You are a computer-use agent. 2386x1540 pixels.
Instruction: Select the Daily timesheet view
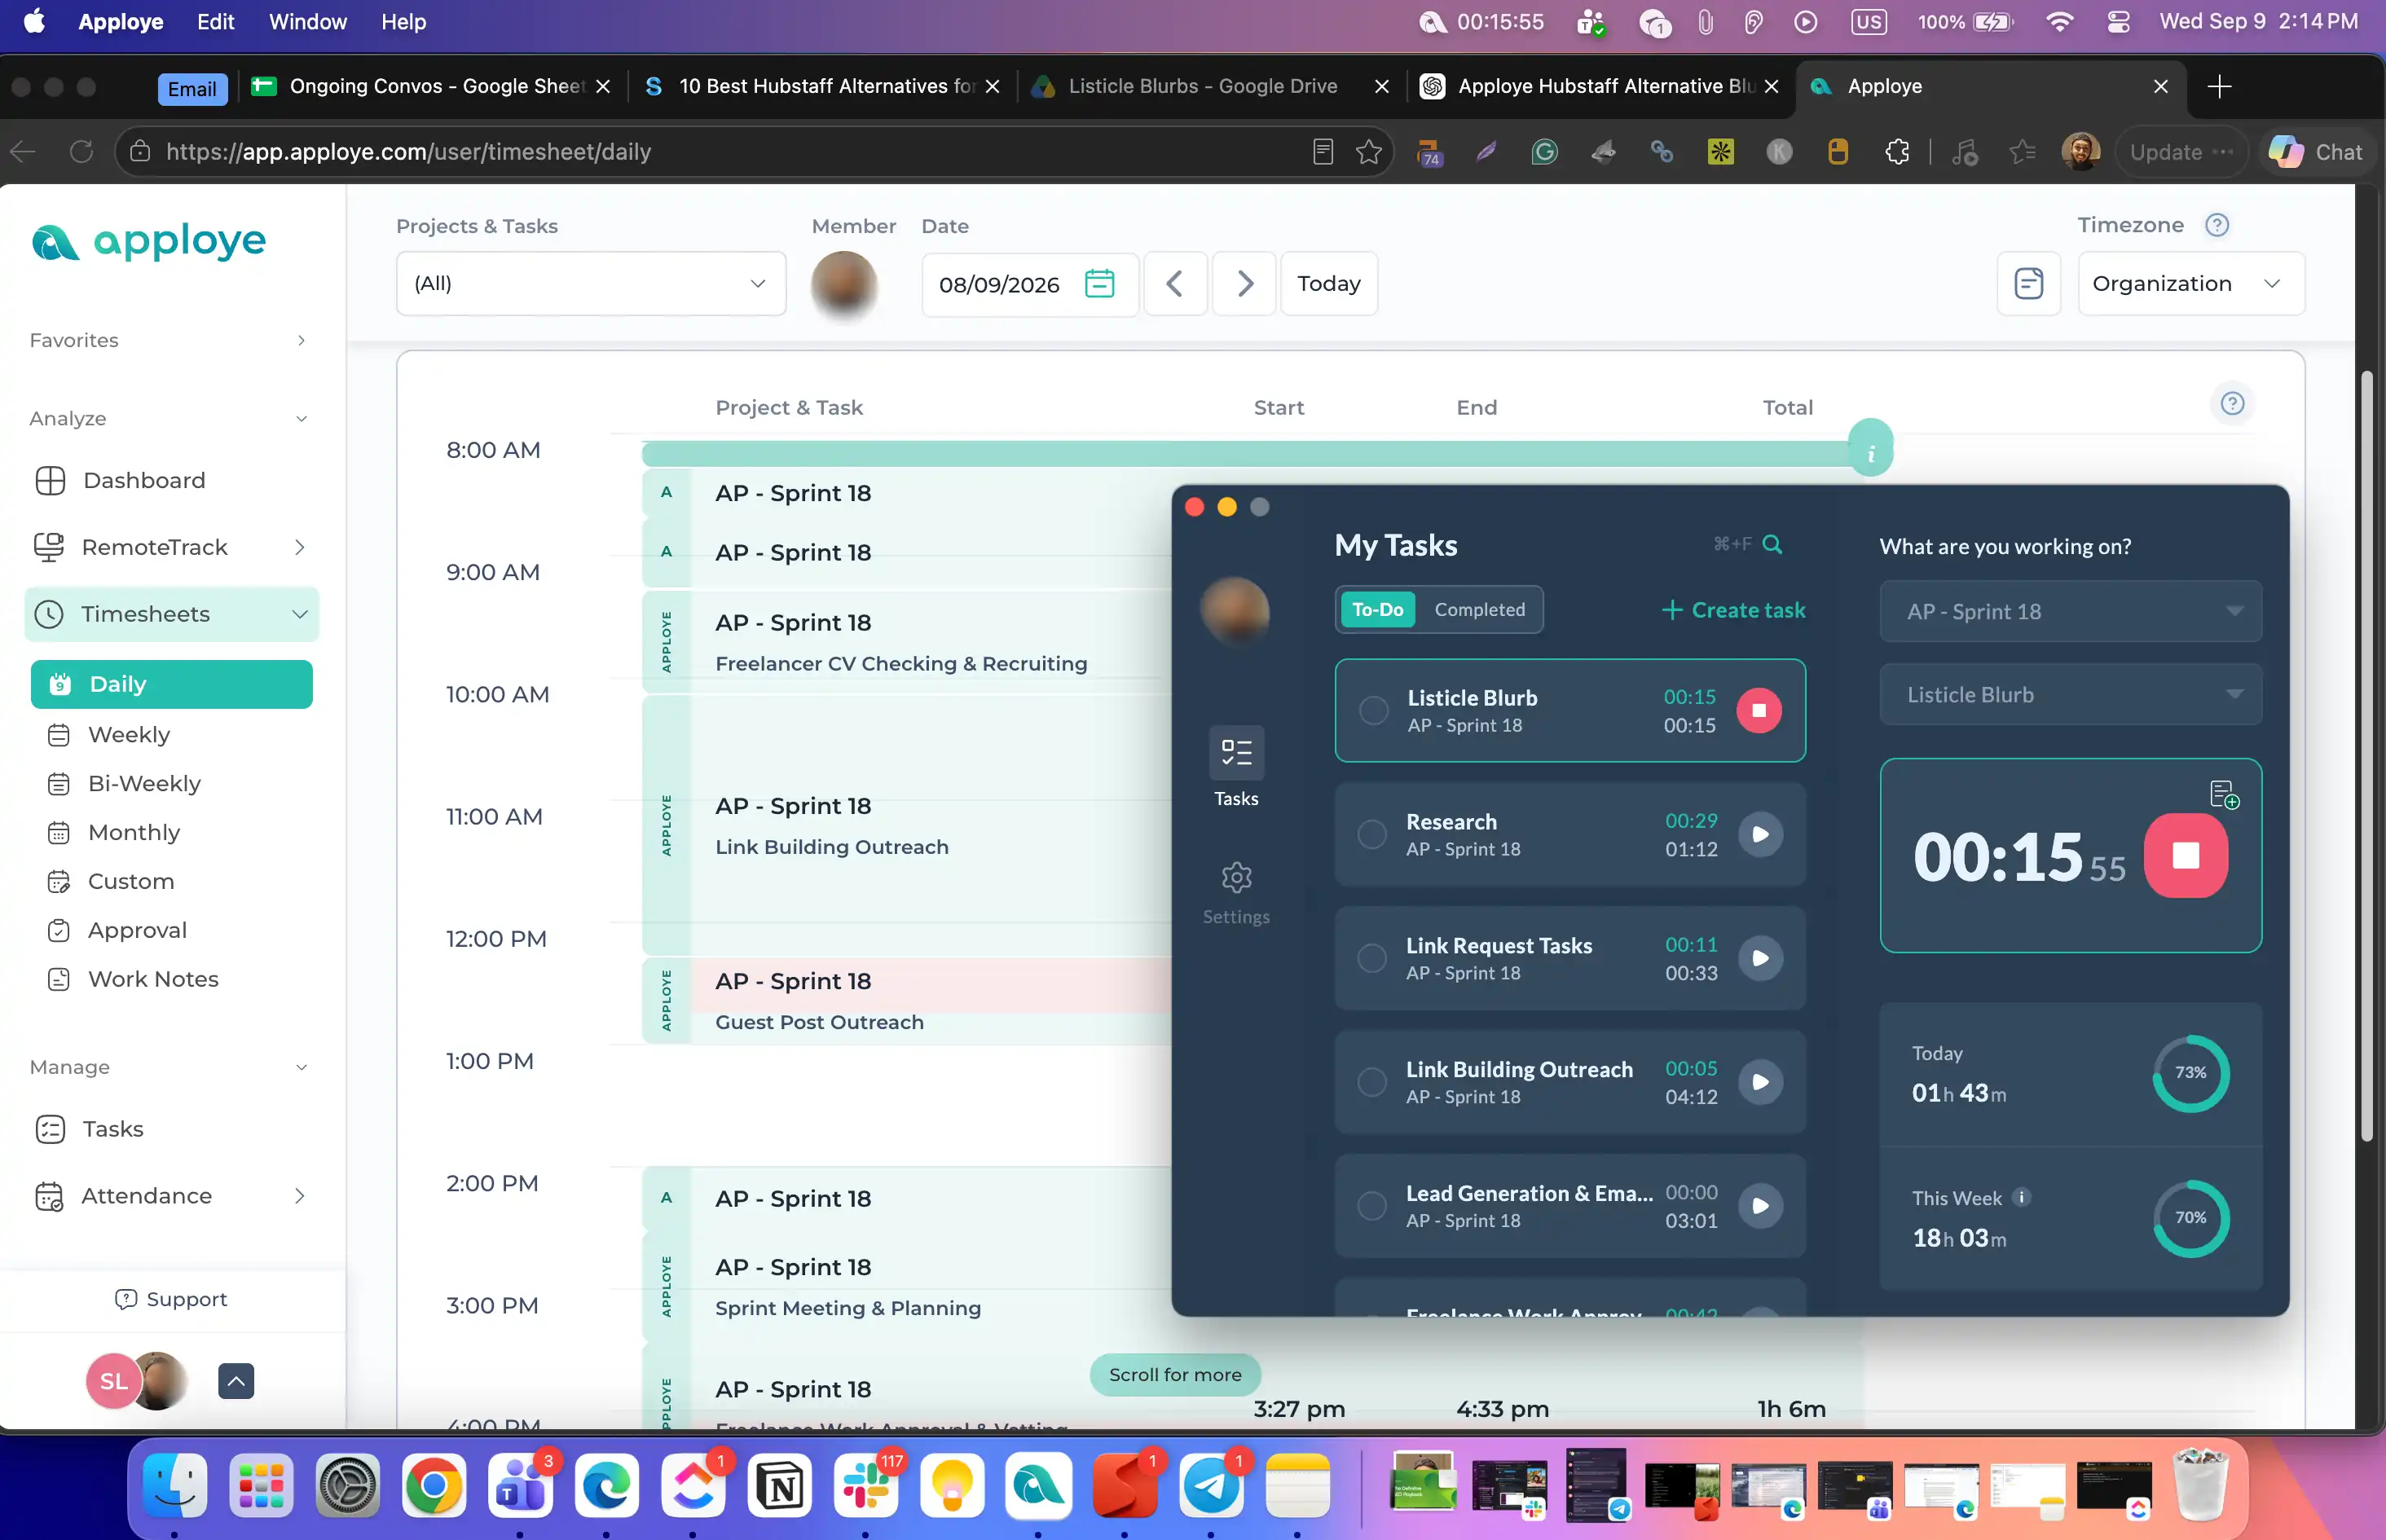(172, 685)
